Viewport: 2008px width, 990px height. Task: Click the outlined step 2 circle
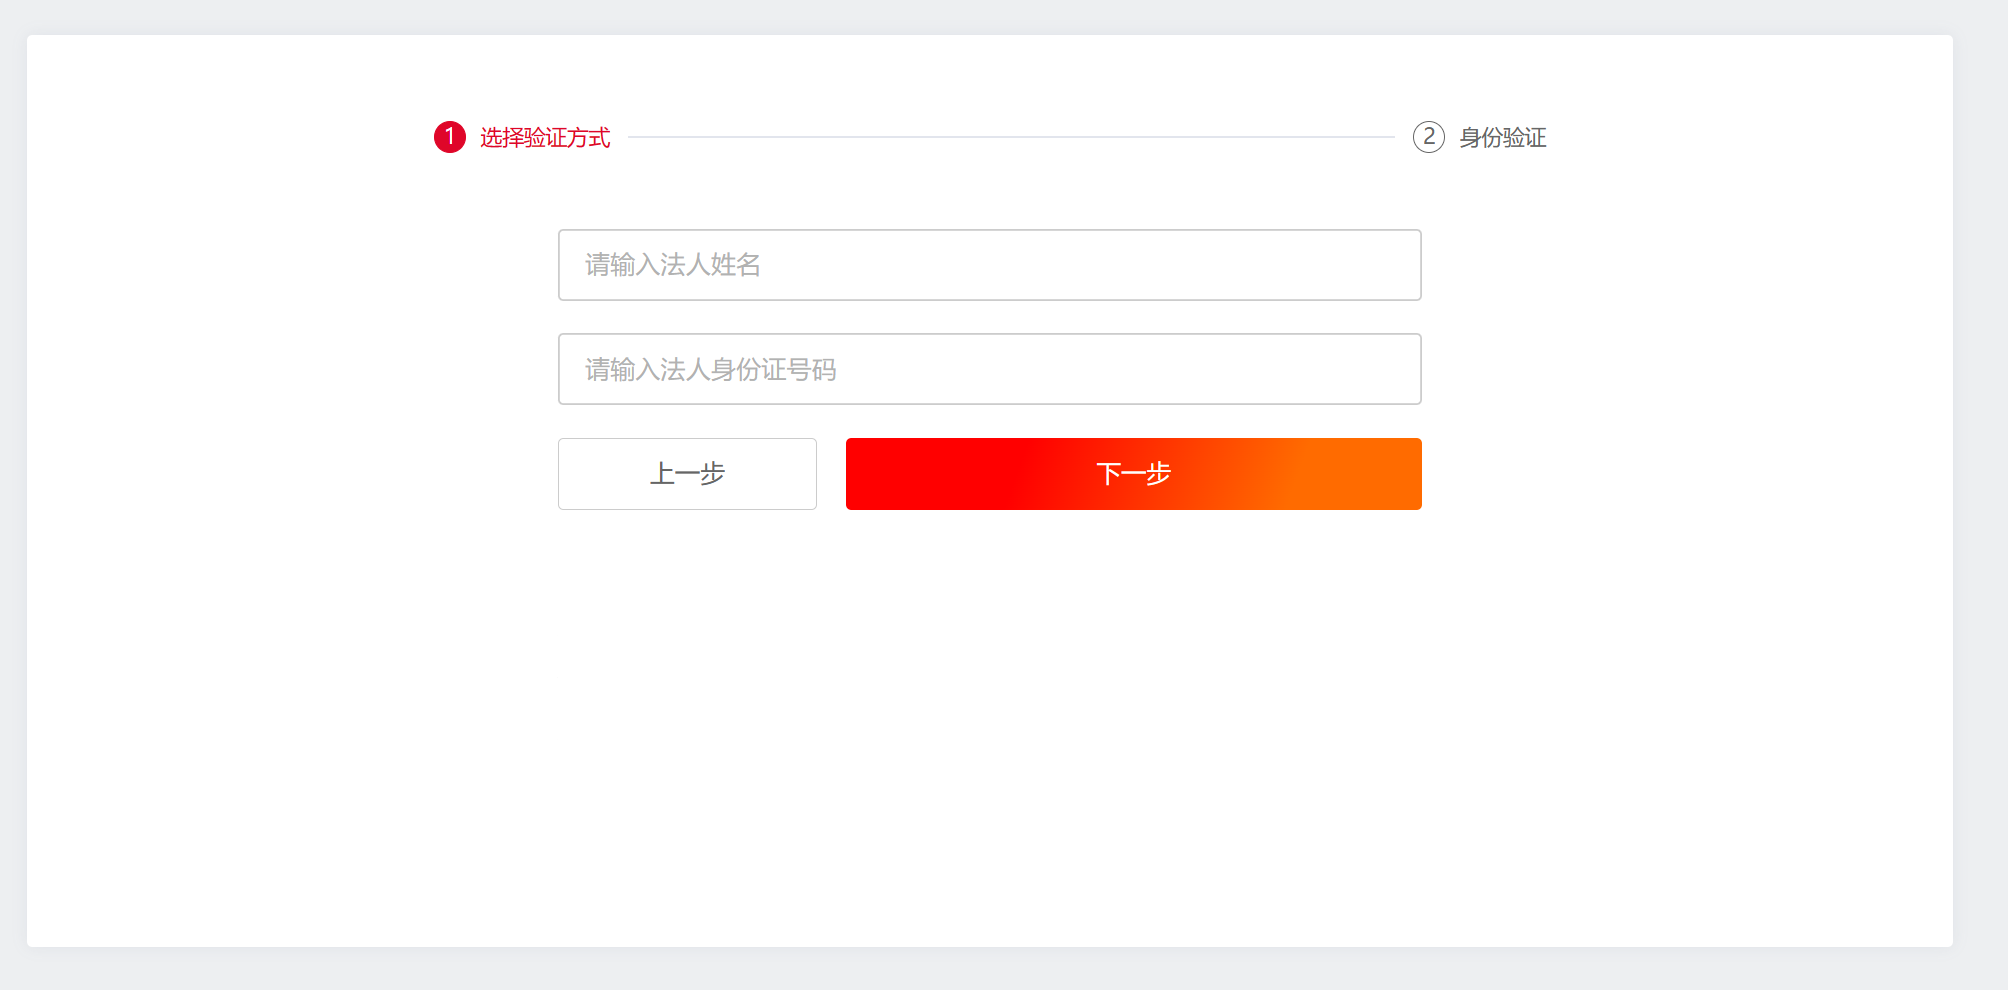coord(1428,137)
